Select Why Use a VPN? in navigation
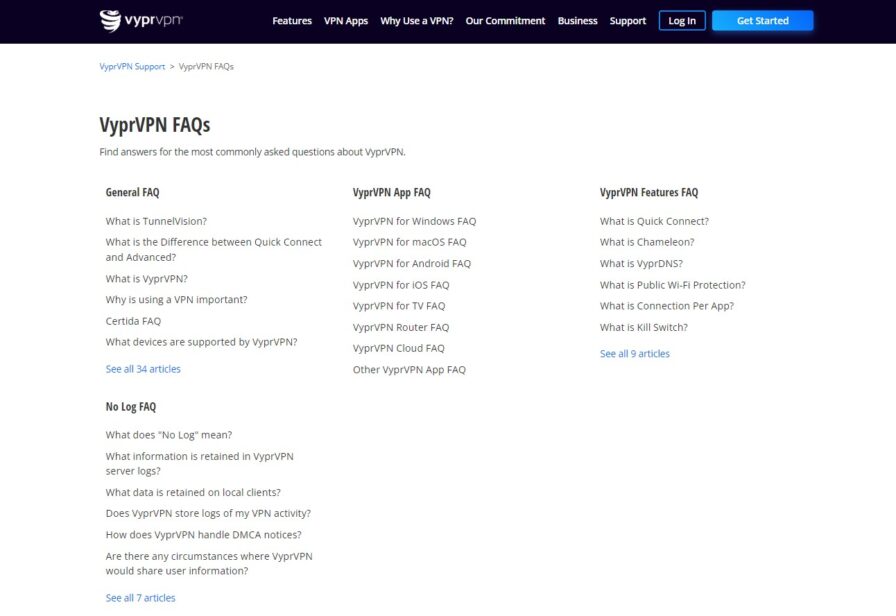The image size is (896, 616). pos(417,21)
